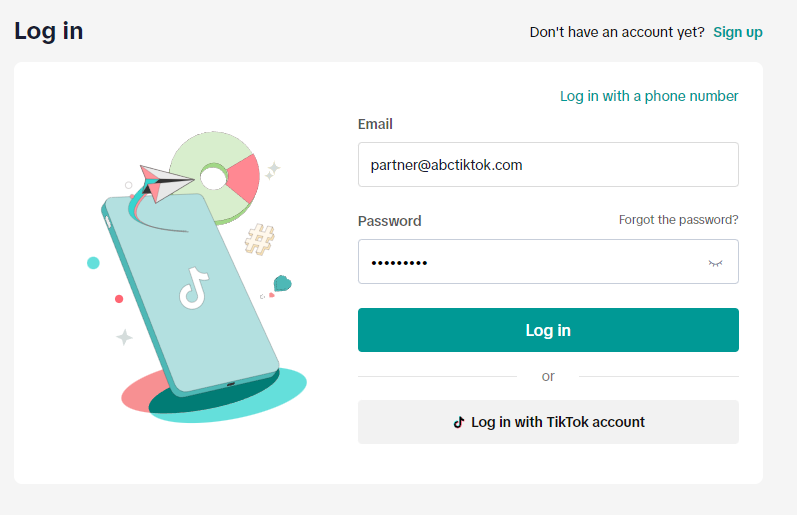
Task: Click the Log in page heading
Action: click(49, 31)
